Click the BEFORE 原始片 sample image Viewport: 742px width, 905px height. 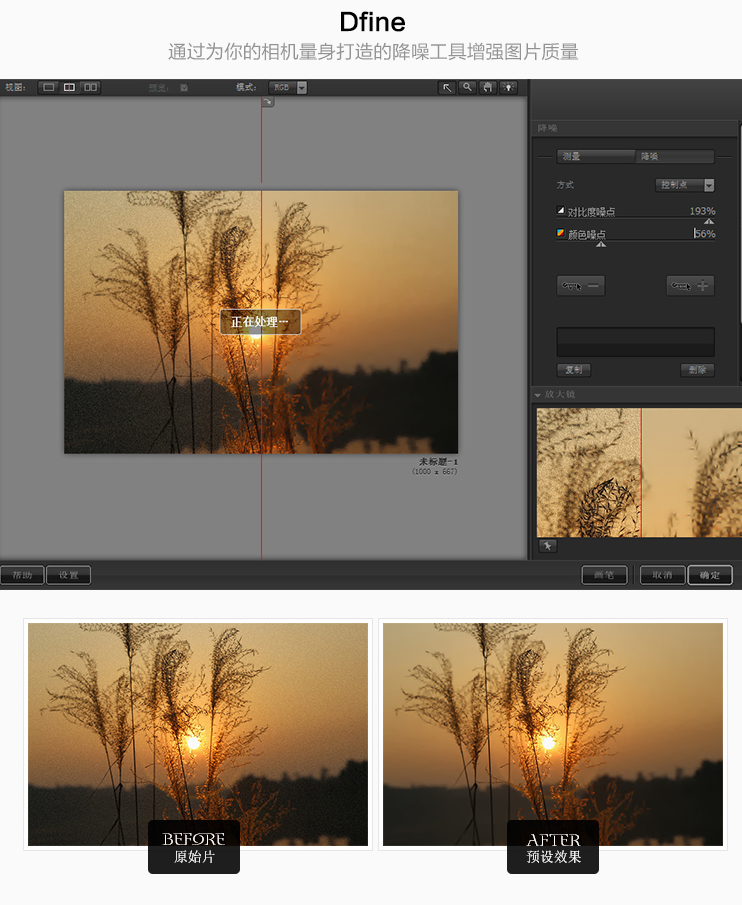pyautogui.click(x=198, y=734)
